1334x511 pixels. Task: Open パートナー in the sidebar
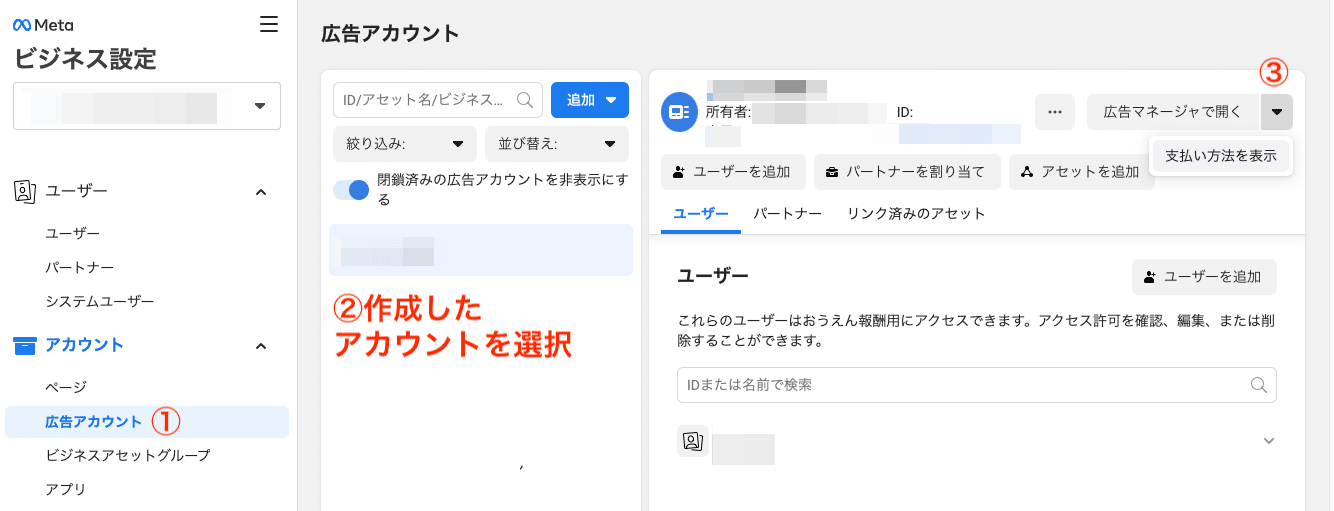click(80, 267)
